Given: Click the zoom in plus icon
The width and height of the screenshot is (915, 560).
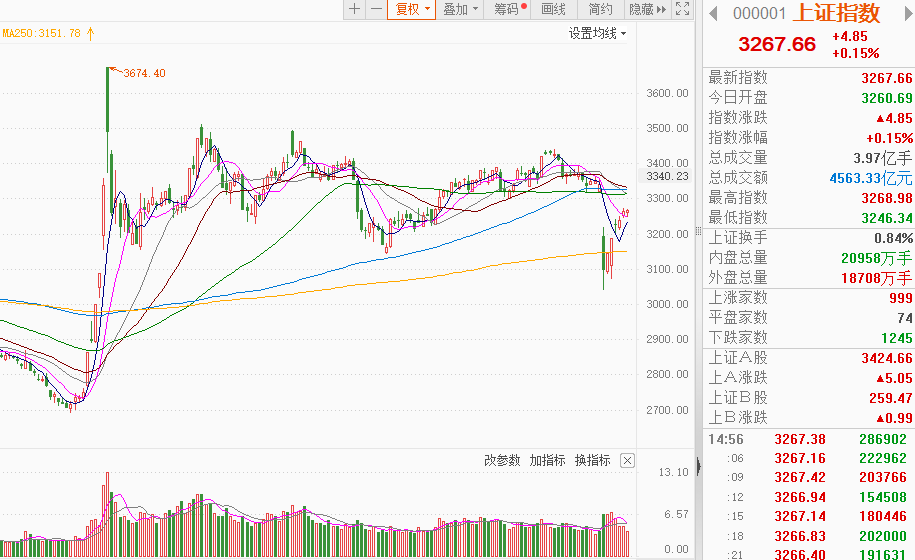Looking at the screenshot, I should [354, 9].
